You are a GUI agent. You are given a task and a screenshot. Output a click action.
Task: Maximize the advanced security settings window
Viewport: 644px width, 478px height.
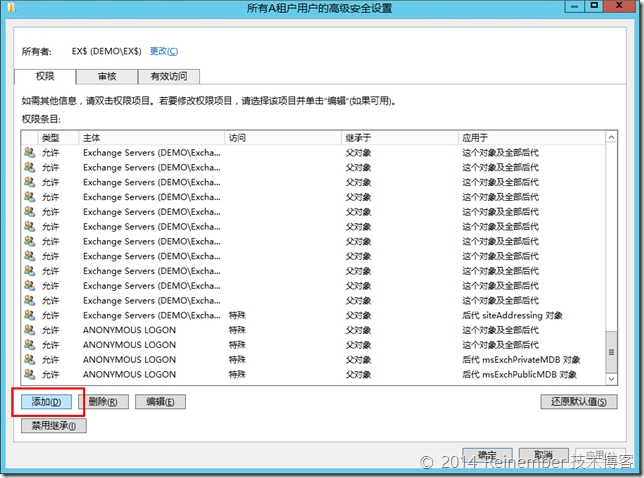pyautogui.click(x=593, y=6)
